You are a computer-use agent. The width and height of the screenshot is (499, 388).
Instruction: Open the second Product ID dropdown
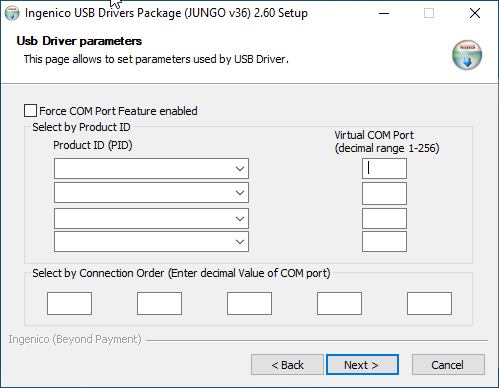(x=151, y=193)
